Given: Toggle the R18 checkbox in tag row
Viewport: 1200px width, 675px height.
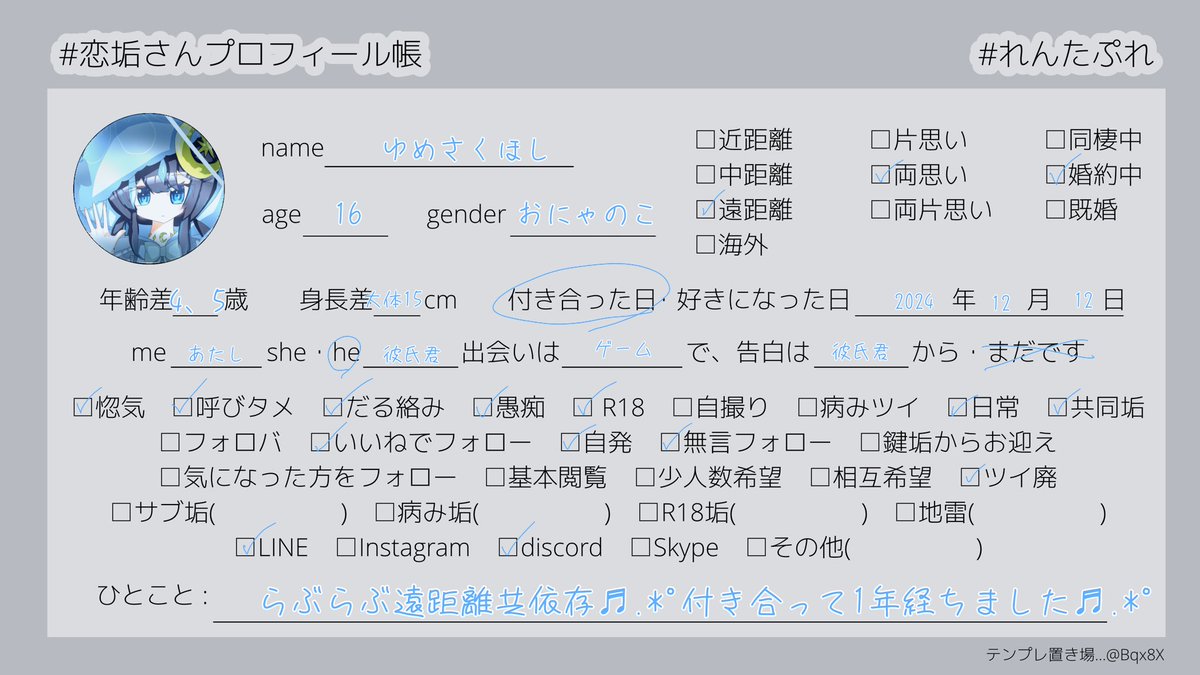Looking at the screenshot, I should point(584,407).
